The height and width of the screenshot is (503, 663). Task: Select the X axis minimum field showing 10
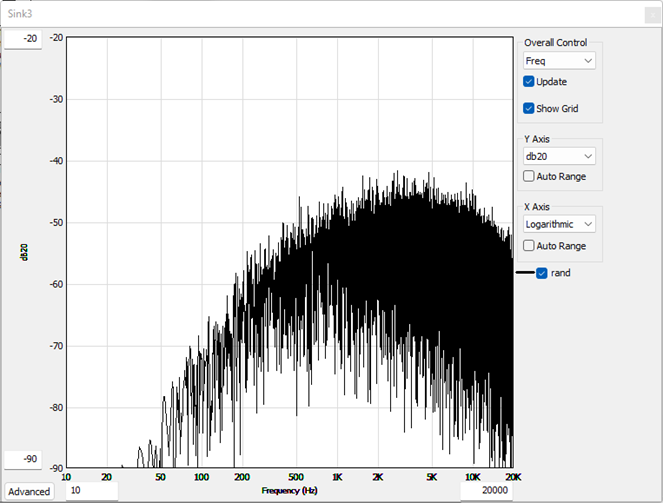pos(92,491)
